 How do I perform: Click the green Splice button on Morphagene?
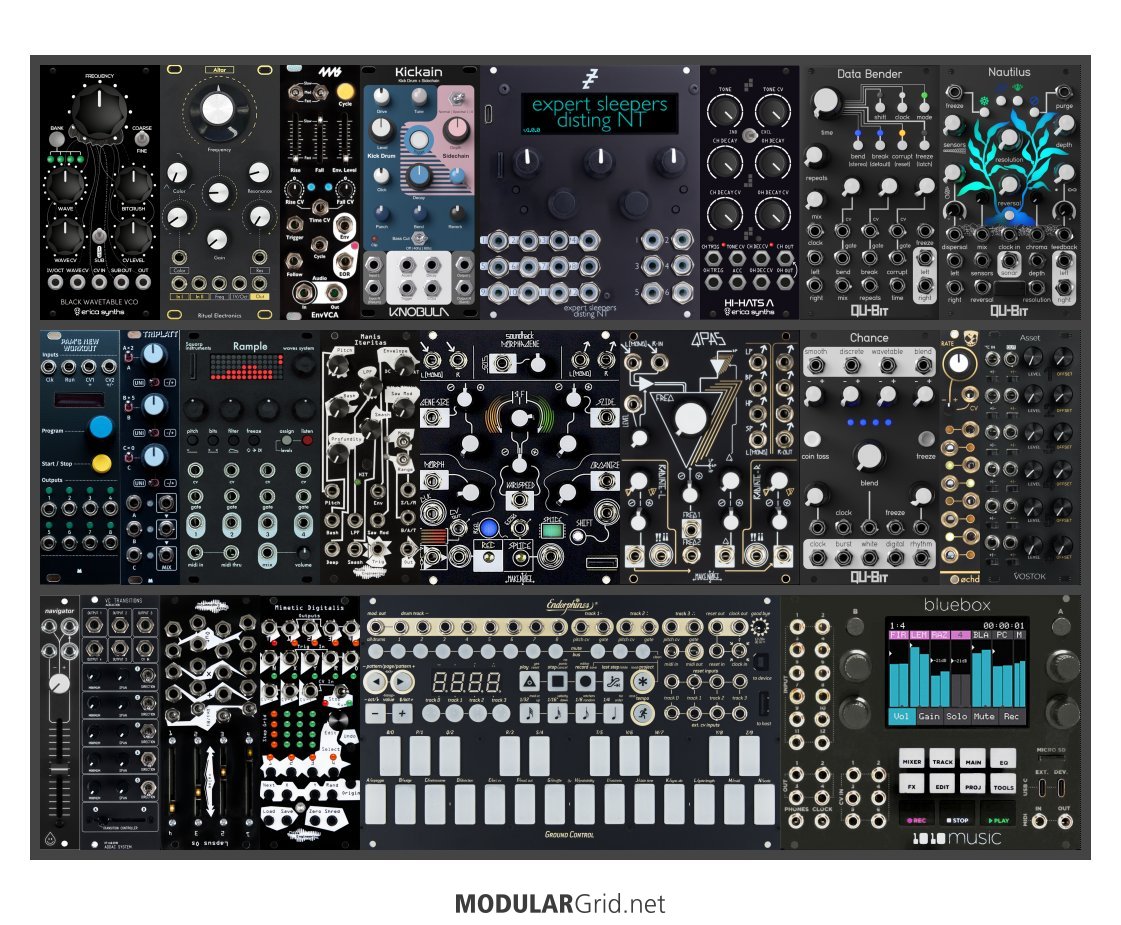coord(552,531)
